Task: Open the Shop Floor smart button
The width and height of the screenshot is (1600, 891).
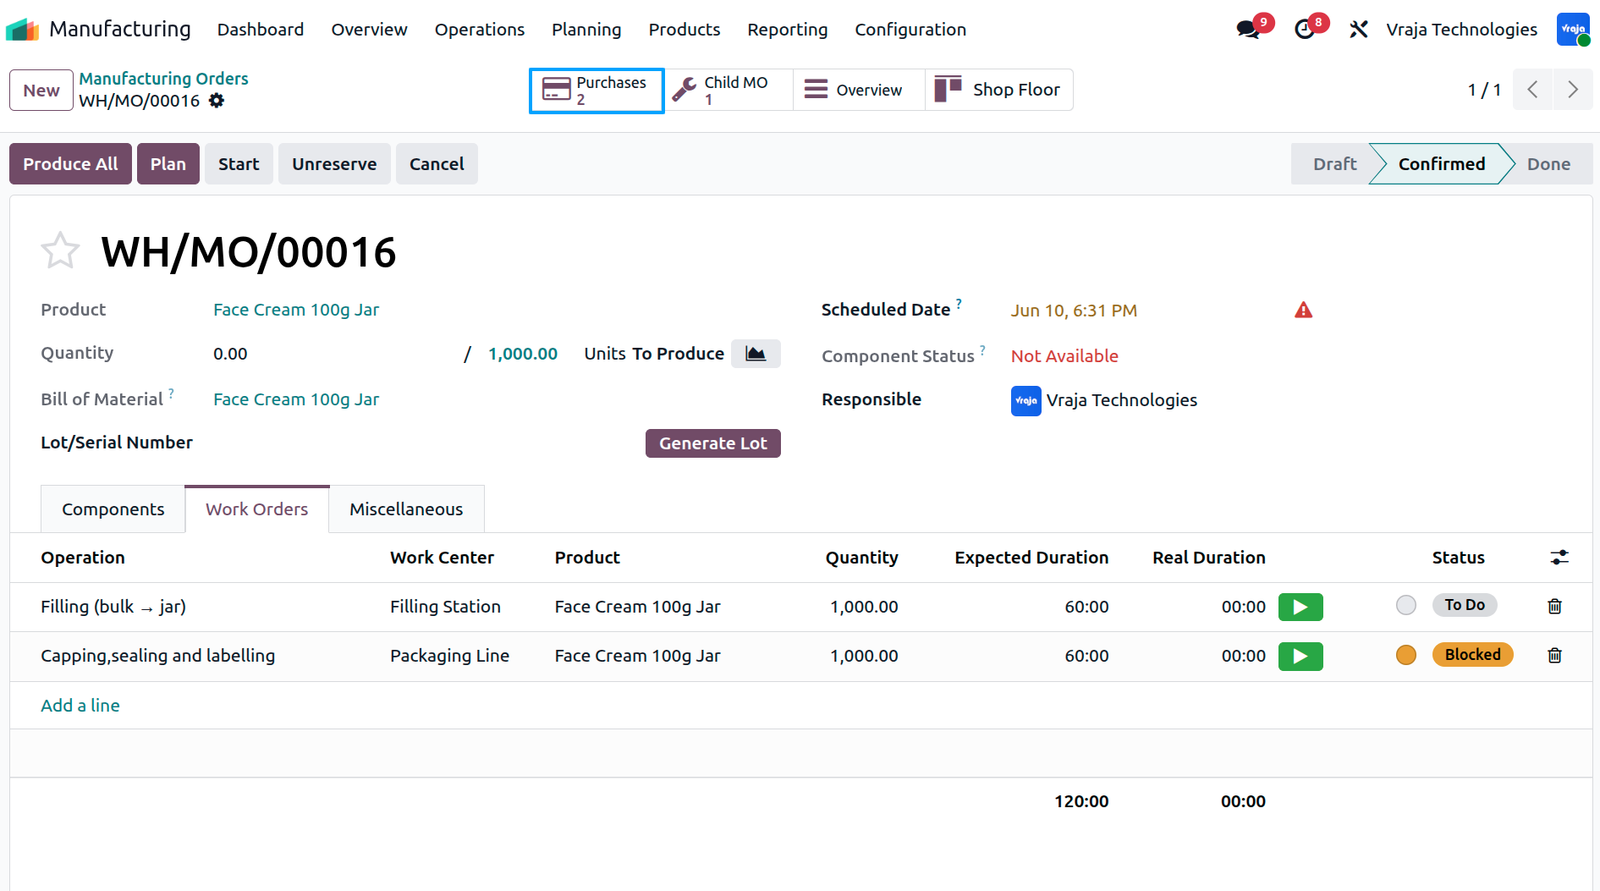Action: point(998,90)
